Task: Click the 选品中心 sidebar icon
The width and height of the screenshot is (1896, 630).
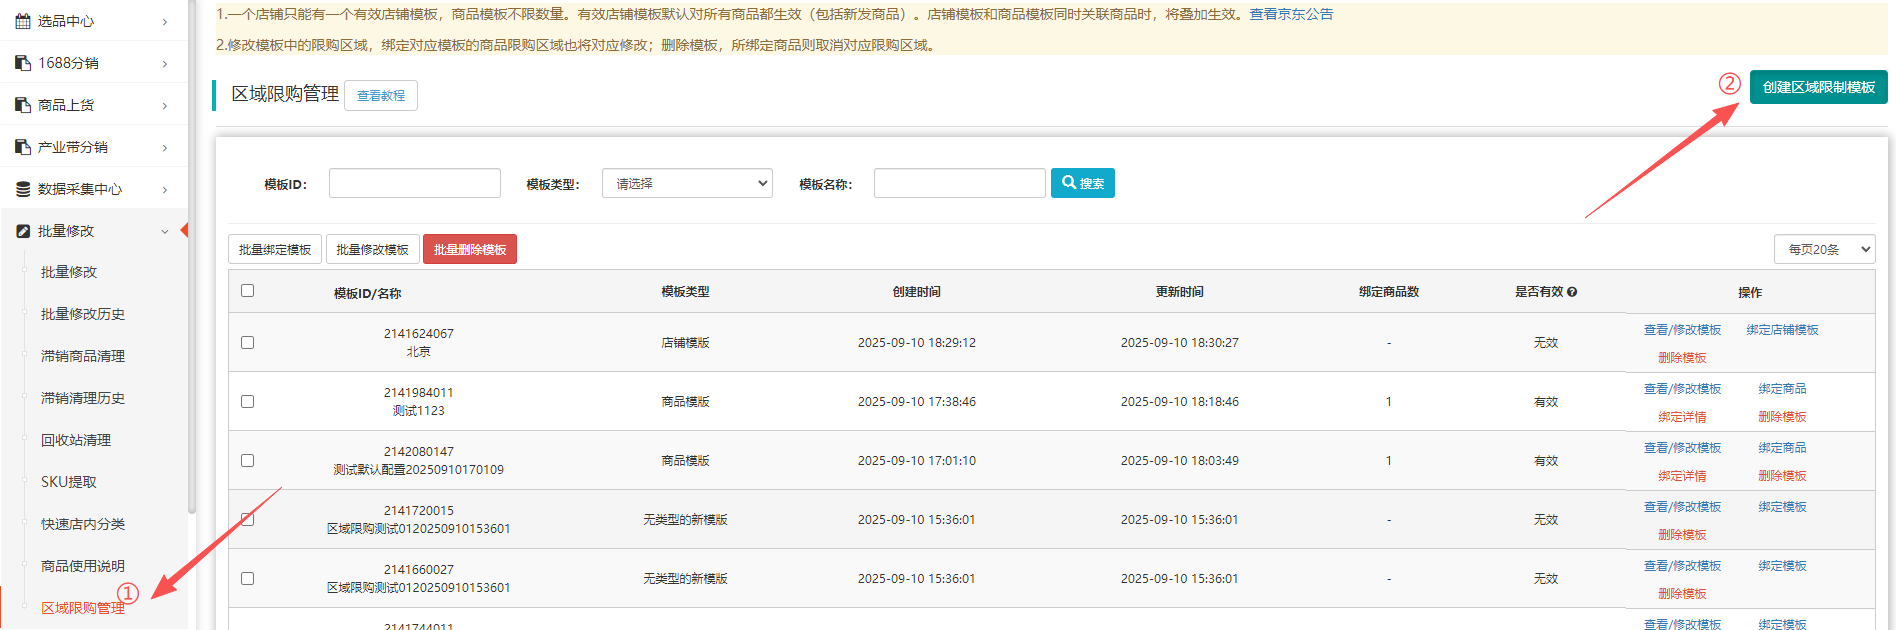Action: point(23,21)
